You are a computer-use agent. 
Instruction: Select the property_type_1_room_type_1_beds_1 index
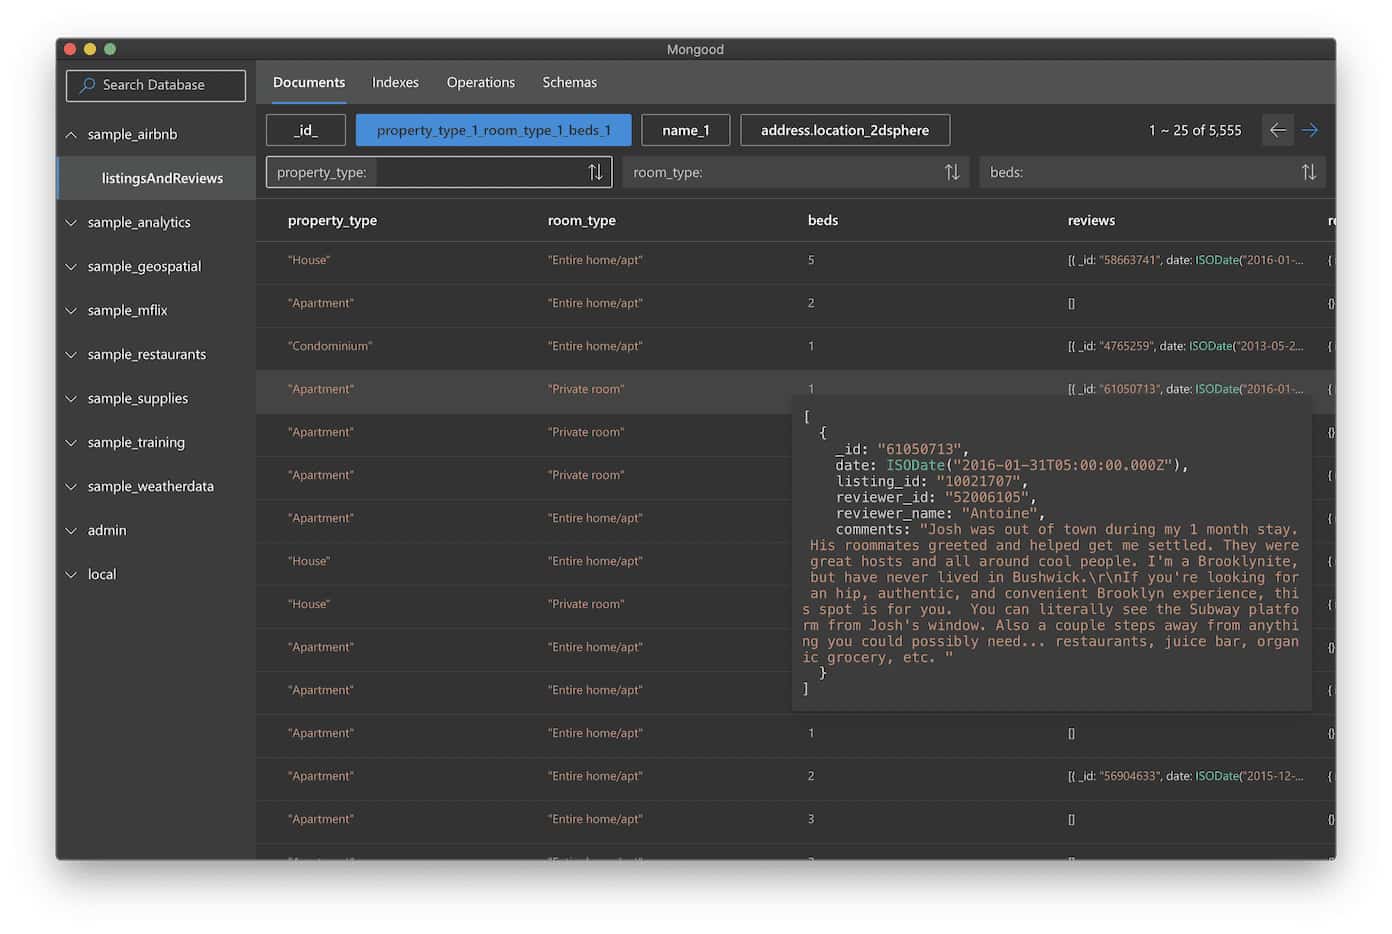tap(493, 130)
